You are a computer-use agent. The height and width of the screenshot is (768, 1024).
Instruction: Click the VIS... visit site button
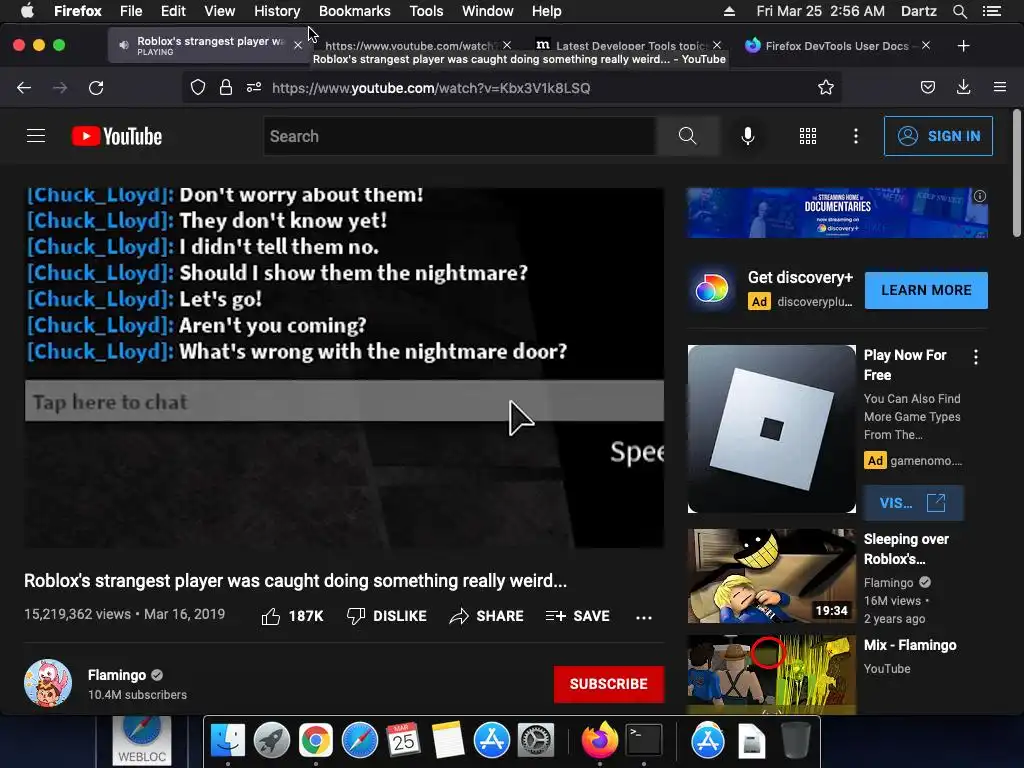click(912, 503)
